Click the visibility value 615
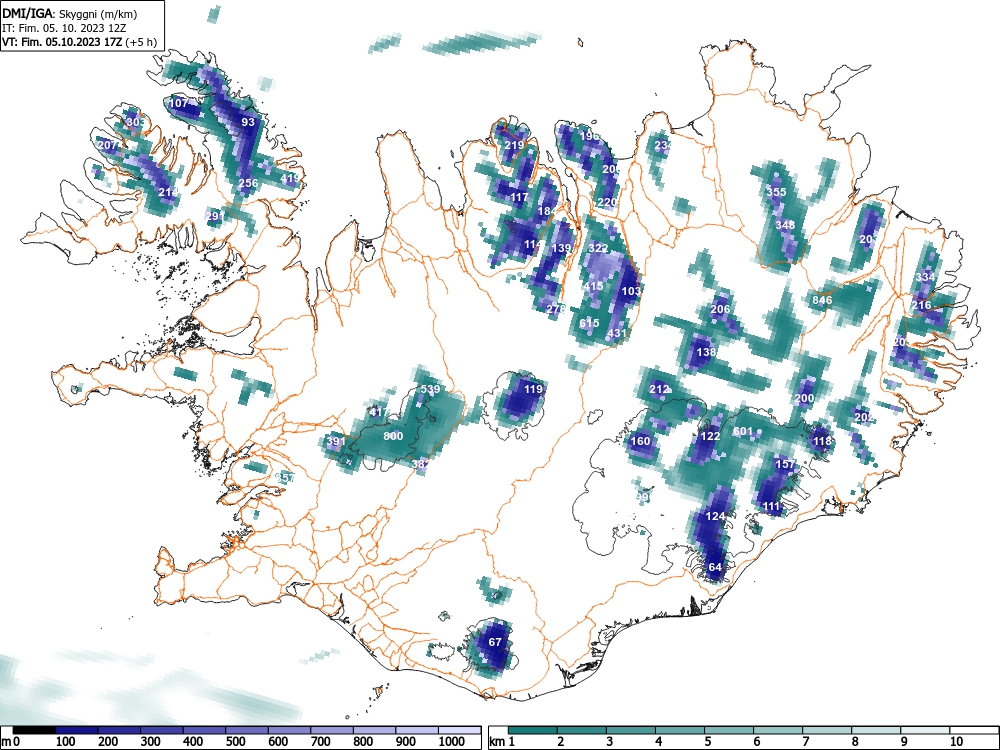The width and height of the screenshot is (1000, 750). pos(589,323)
